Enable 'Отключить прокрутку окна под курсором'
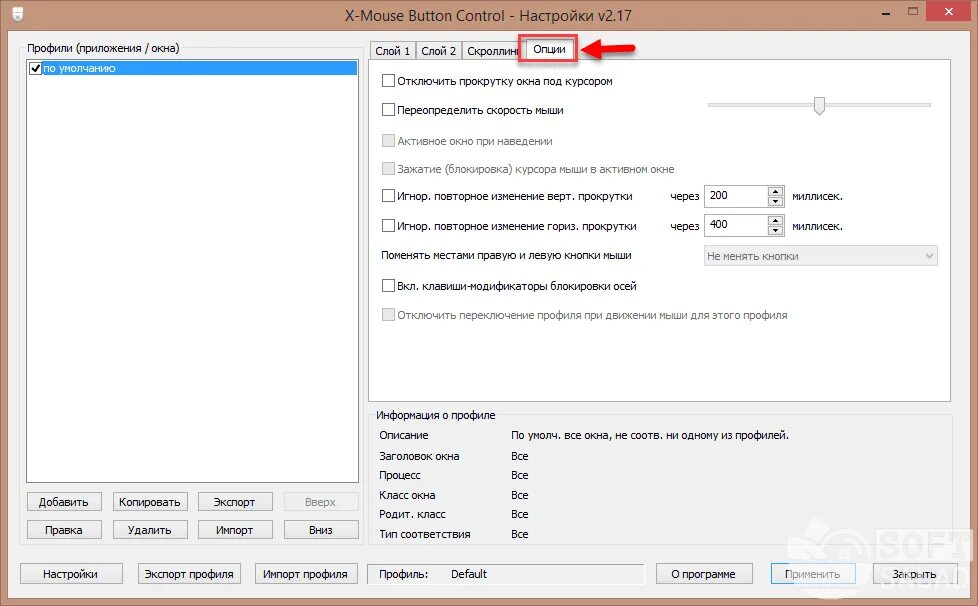 click(x=388, y=80)
